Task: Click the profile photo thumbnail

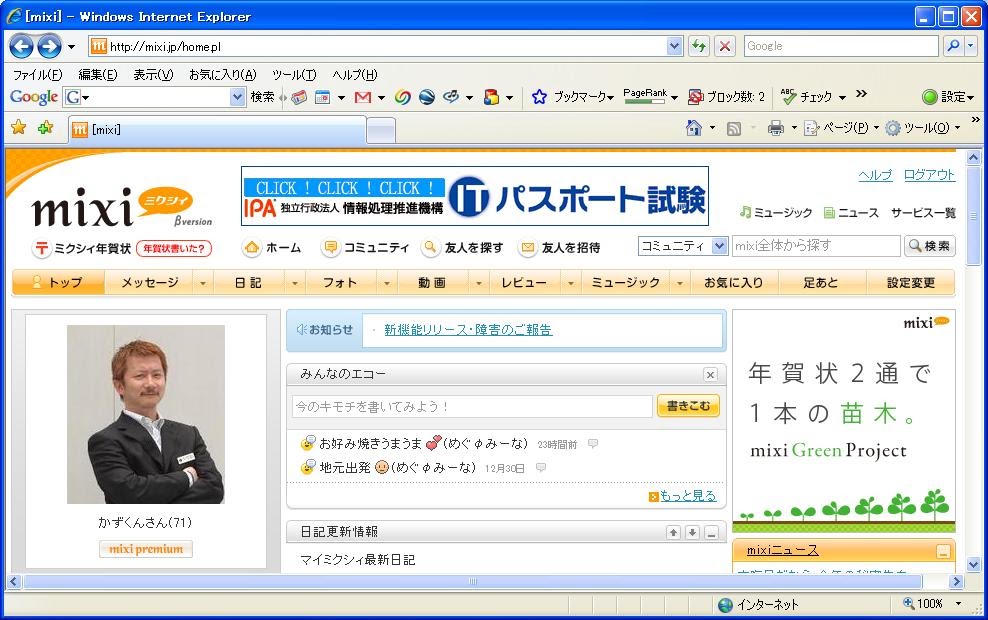Action: click(146, 414)
